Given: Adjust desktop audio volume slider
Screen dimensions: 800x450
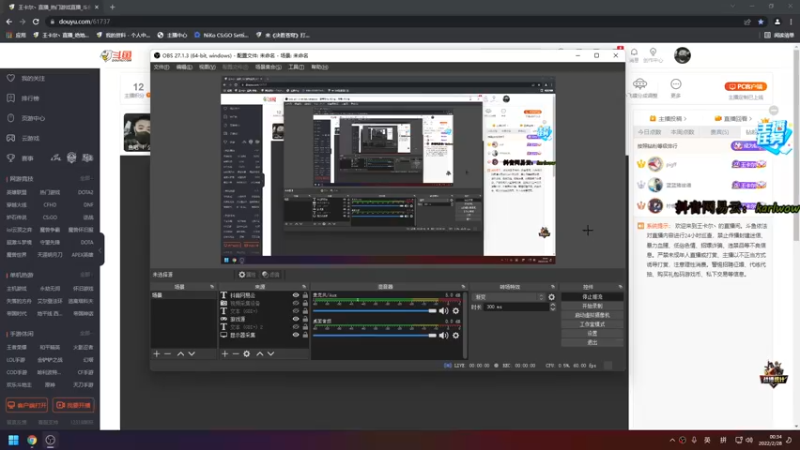Looking at the screenshot, I should (374, 335).
